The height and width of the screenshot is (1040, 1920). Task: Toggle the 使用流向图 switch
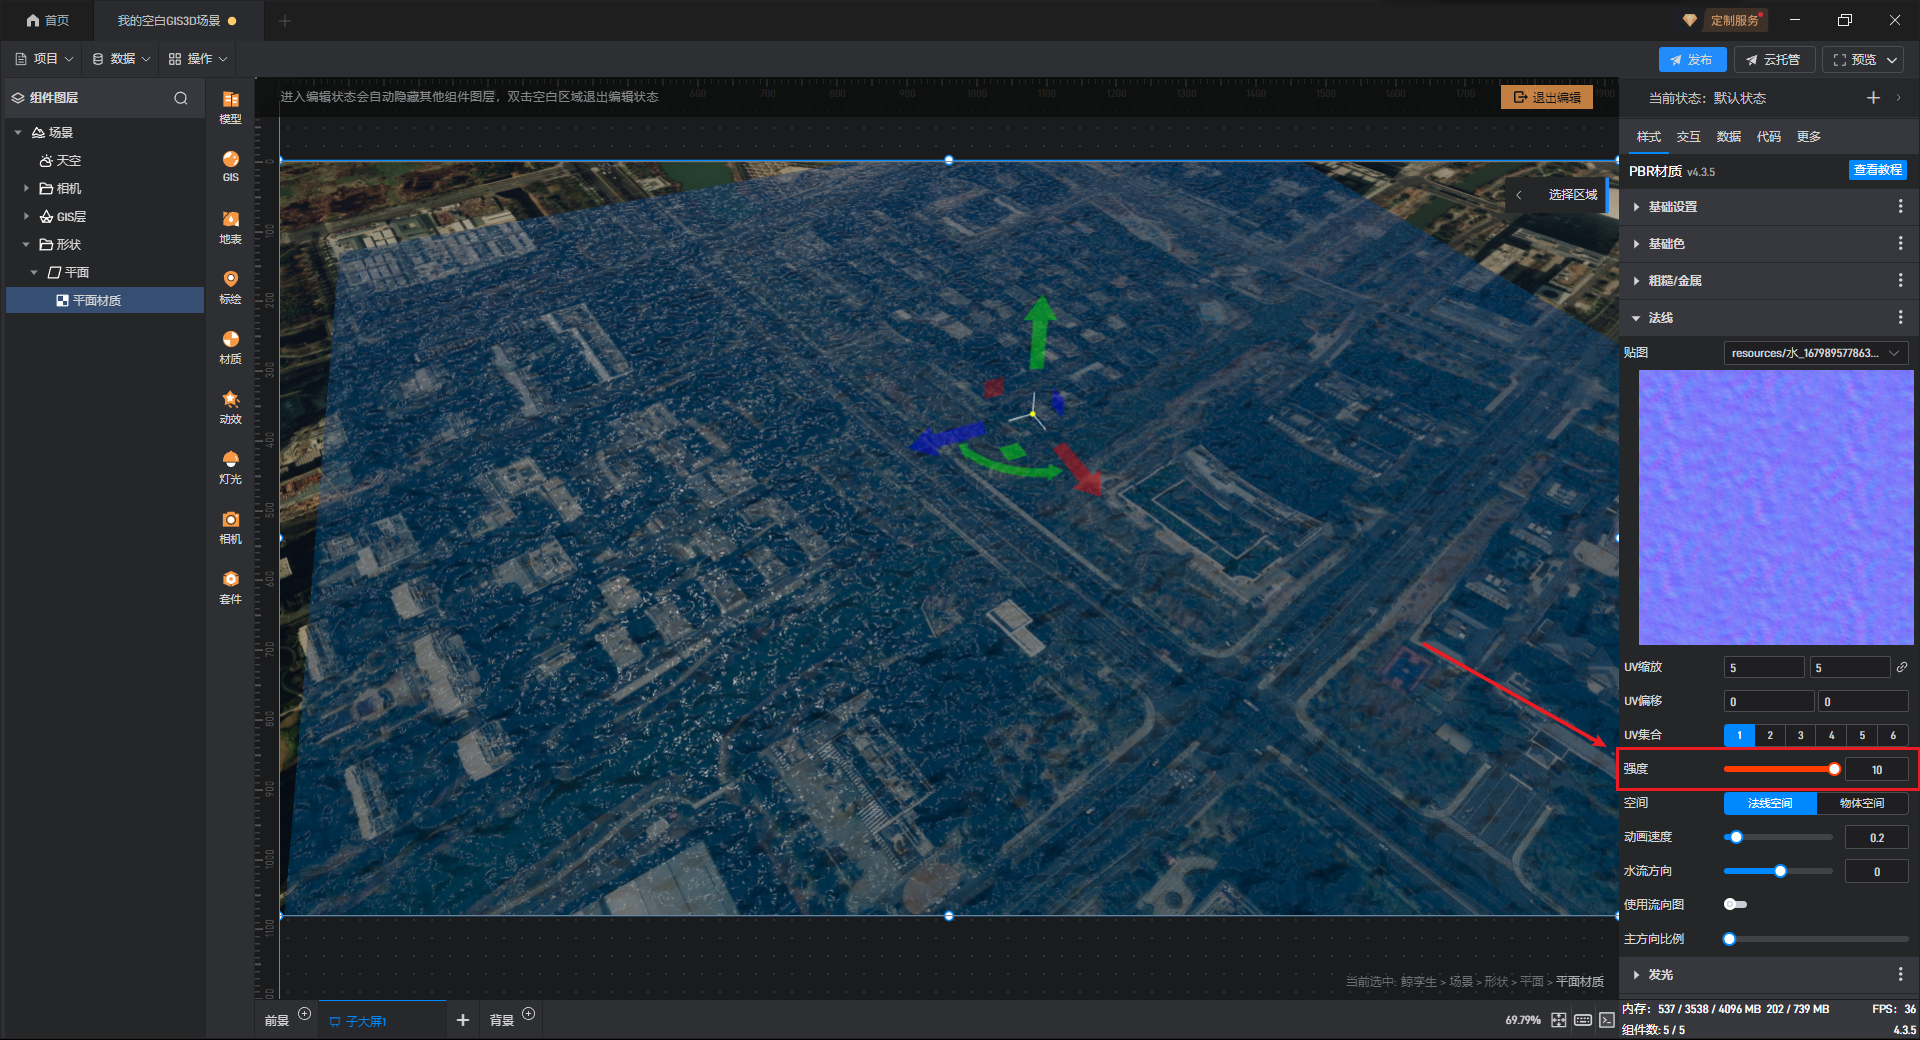(x=1735, y=905)
